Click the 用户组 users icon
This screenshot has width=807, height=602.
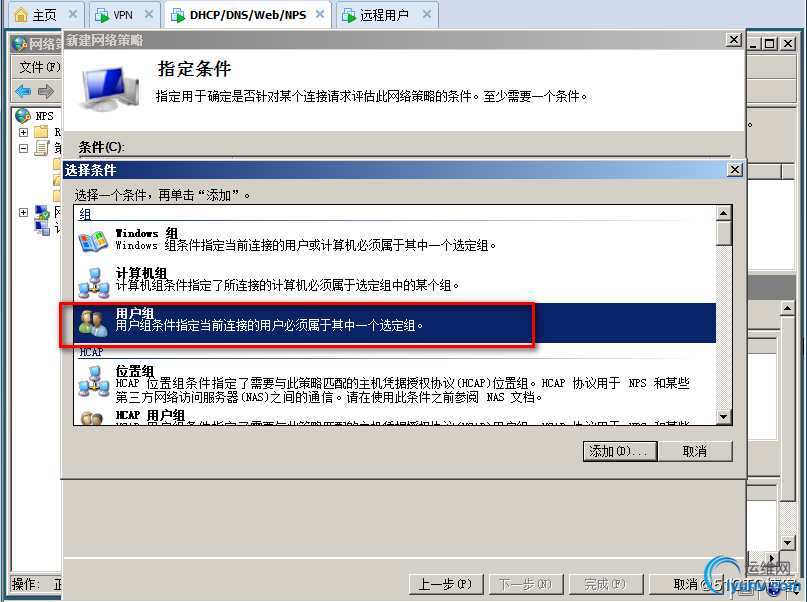(93, 323)
